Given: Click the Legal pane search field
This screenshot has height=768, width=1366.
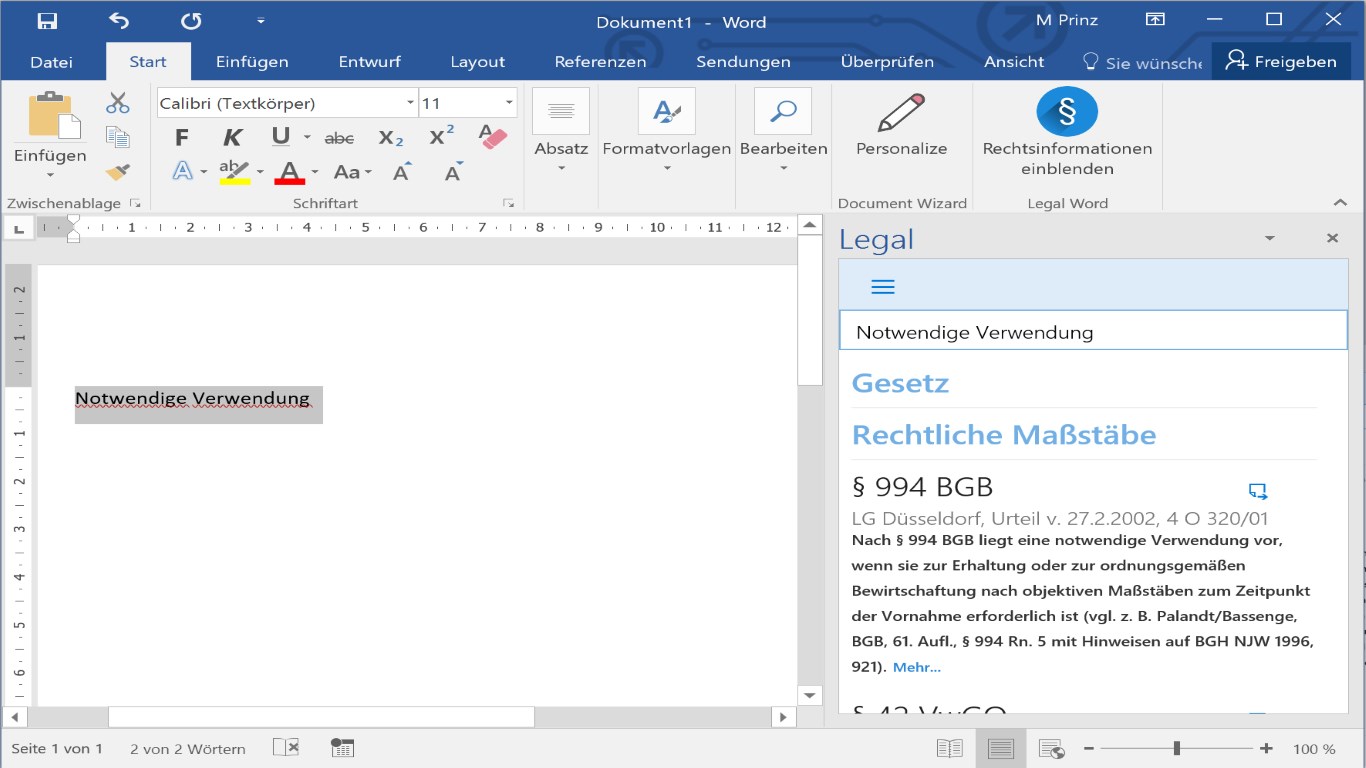Looking at the screenshot, I should point(1093,332).
